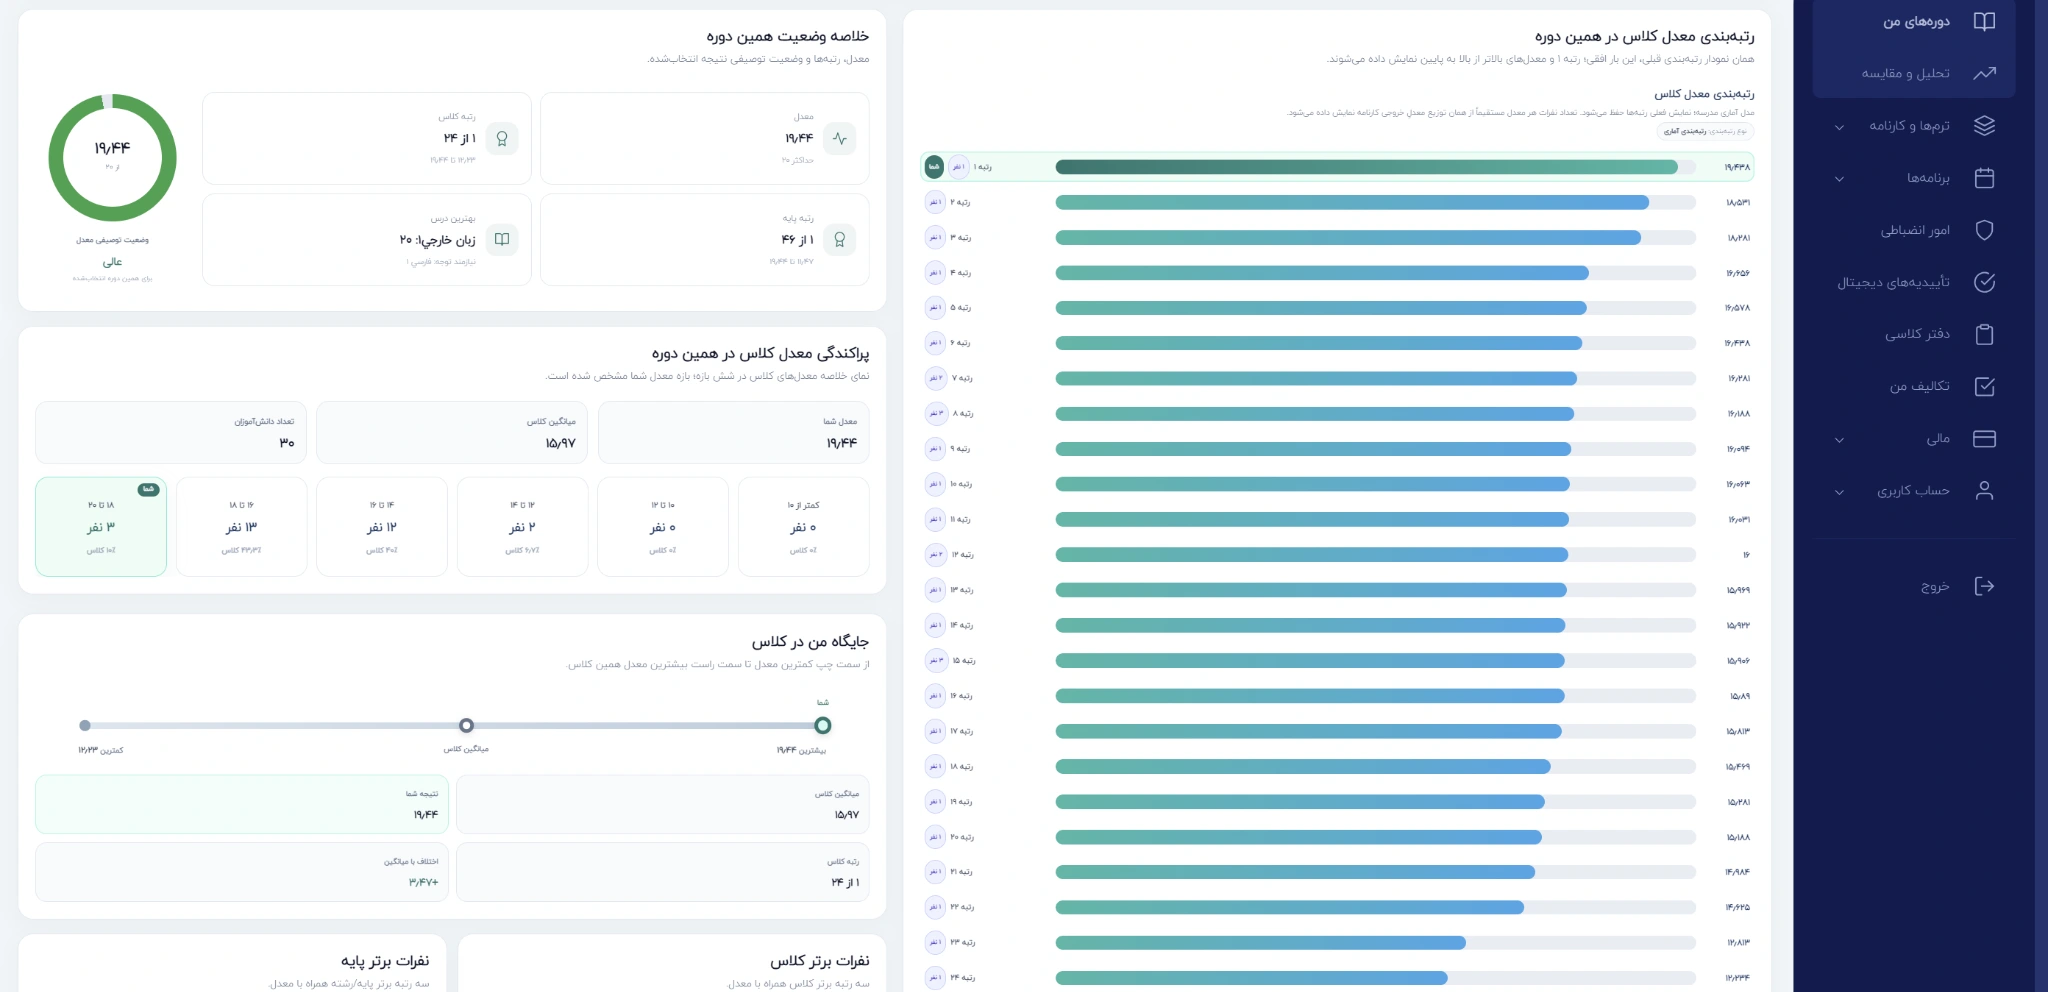
Task: Click the نفرات برتر پایه heading
Action: (385, 961)
